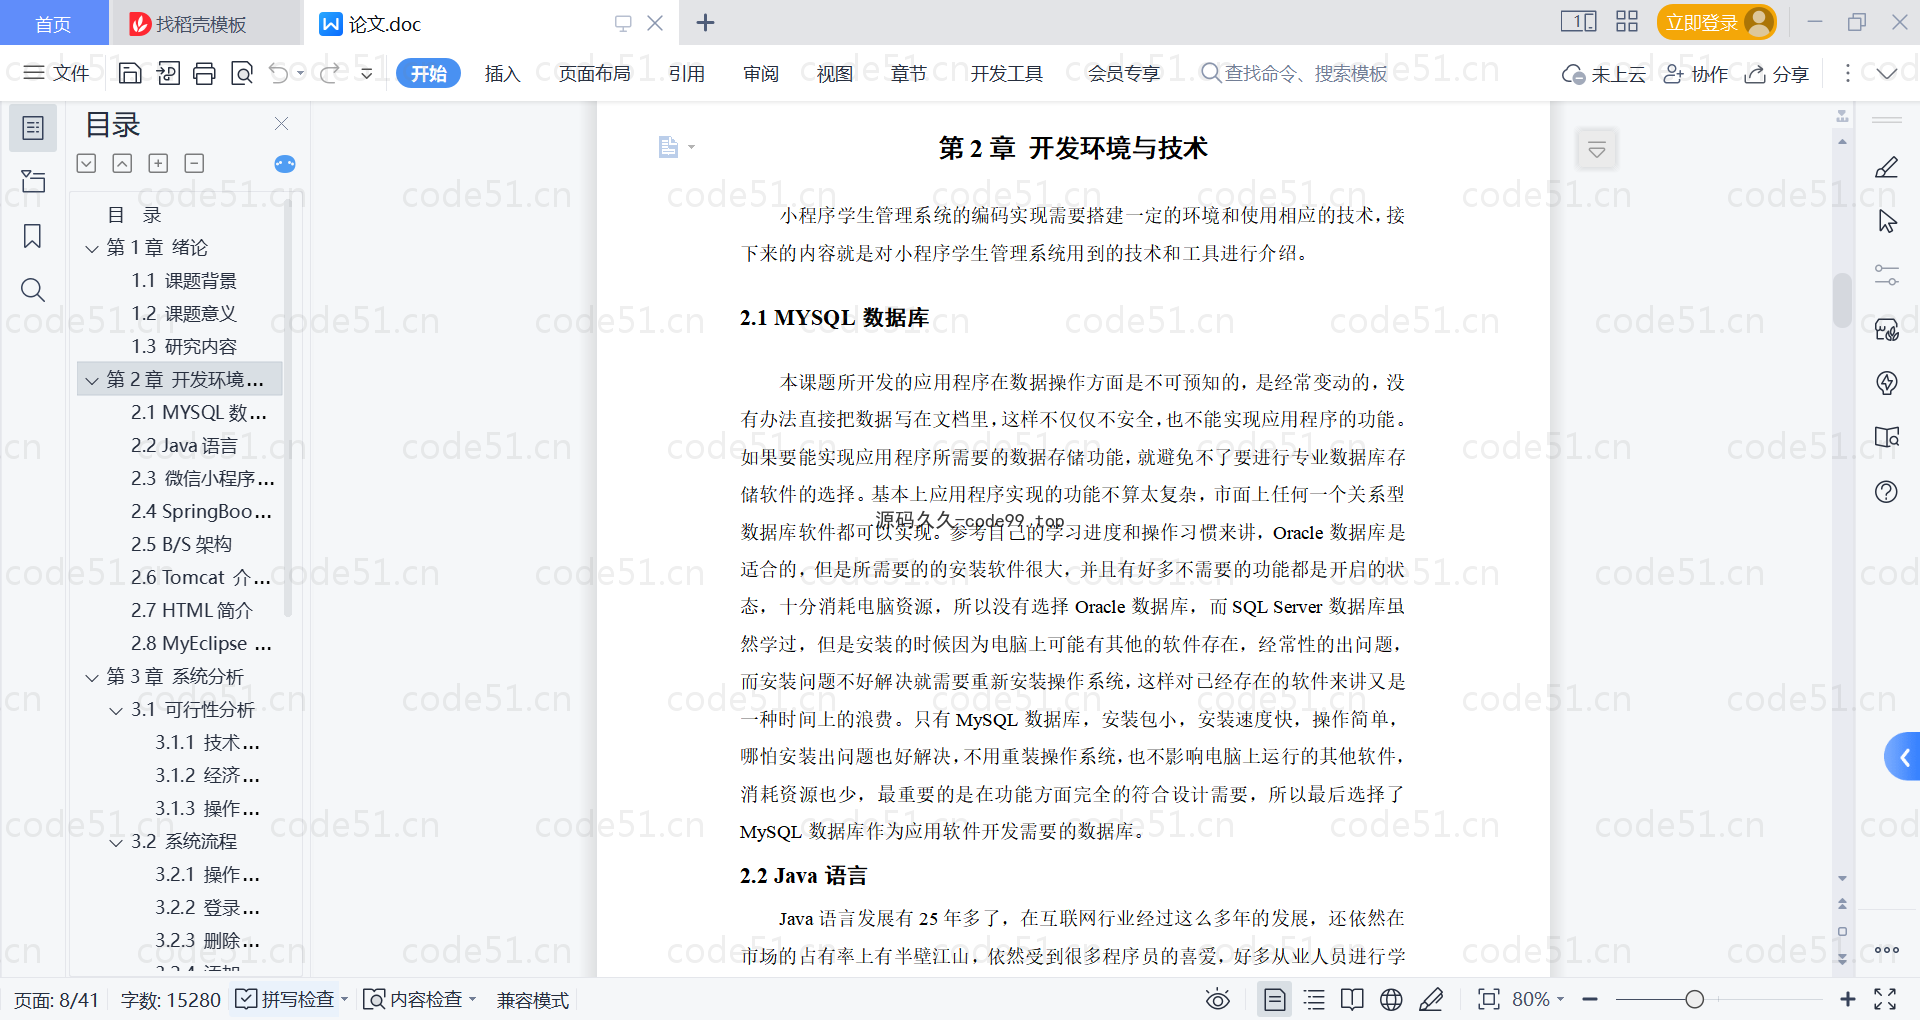The image size is (1920, 1020).
Task: Collapse the 第1章 绪论 outline node
Action: [92, 248]
